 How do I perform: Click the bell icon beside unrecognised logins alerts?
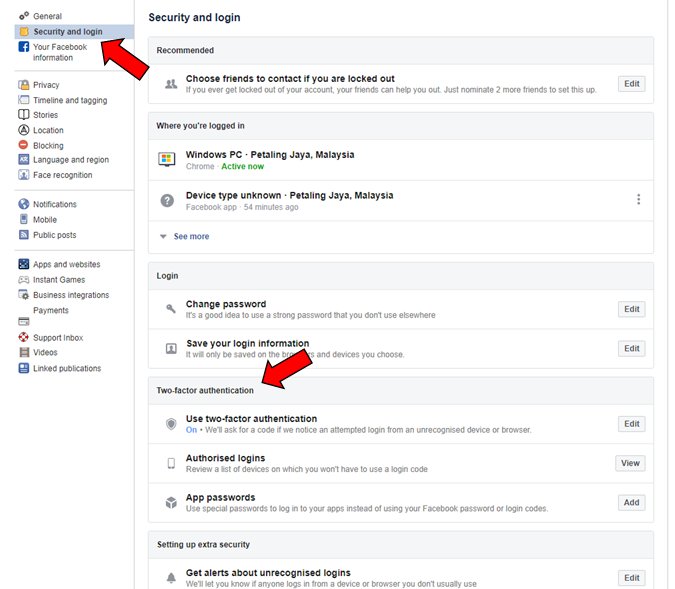pos(171,577)
